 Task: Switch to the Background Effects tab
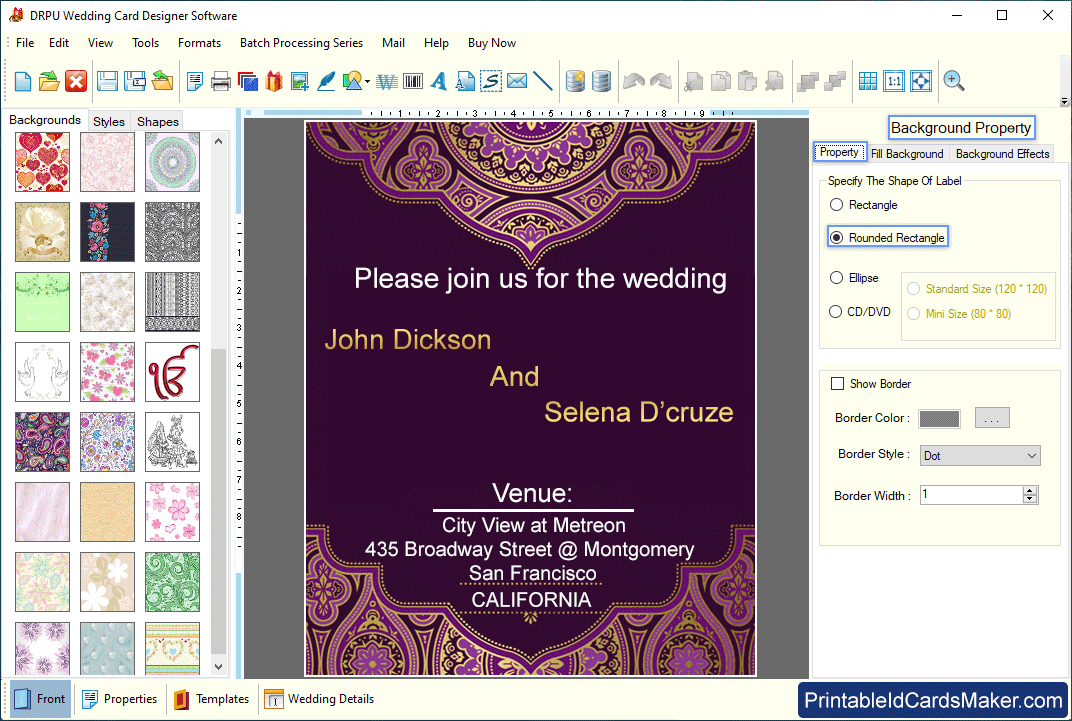(x=1002, y=154)
